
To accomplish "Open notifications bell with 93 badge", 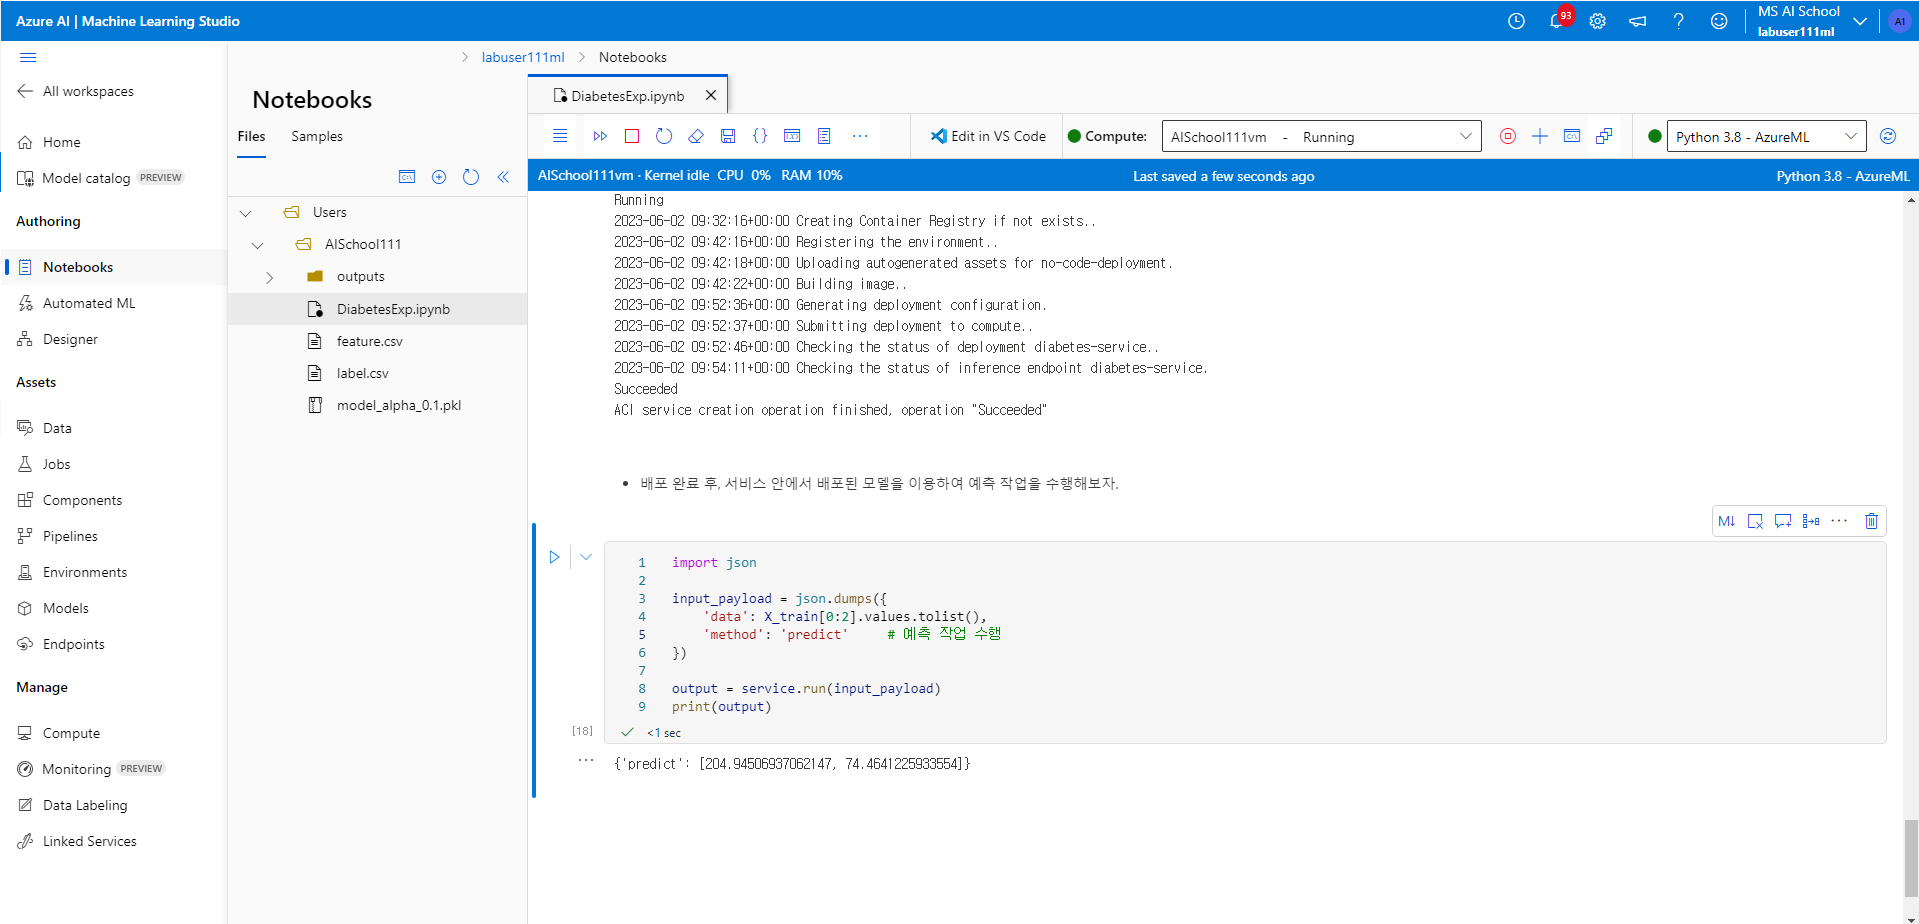I will (1558, 20).
